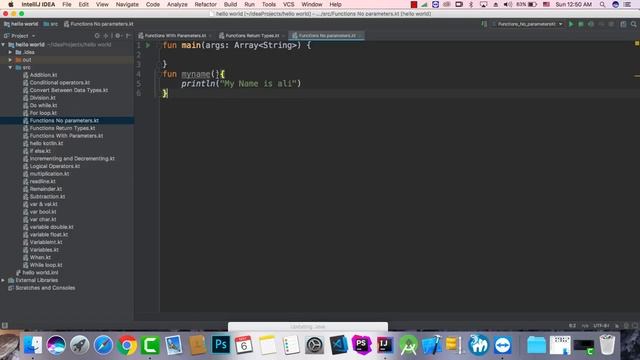
Task: Close the Functions No parameters.kt tab
Action: coord(360,36)
